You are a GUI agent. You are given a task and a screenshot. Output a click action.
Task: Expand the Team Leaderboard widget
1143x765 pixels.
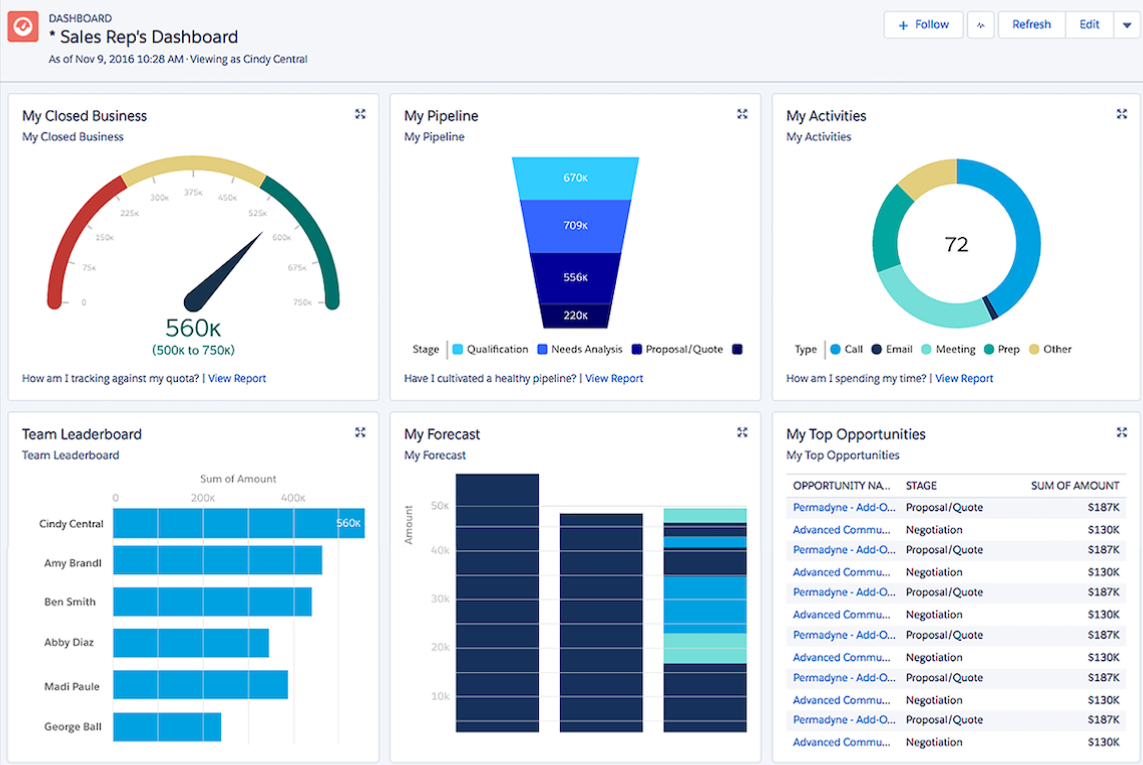pos(360,432)
